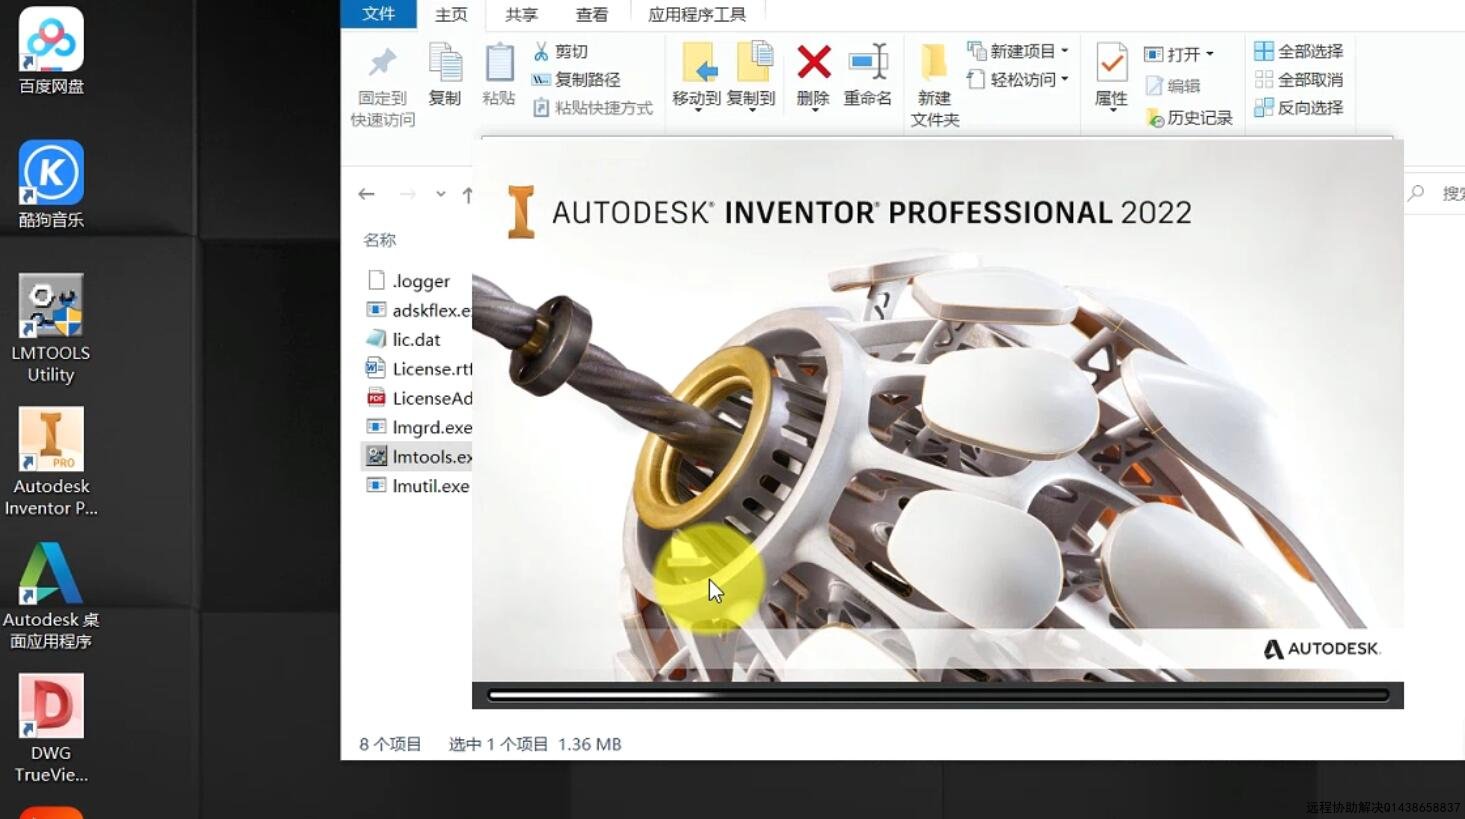
Task: Click Paste shortcut in the ribbon
Action: 593,107
